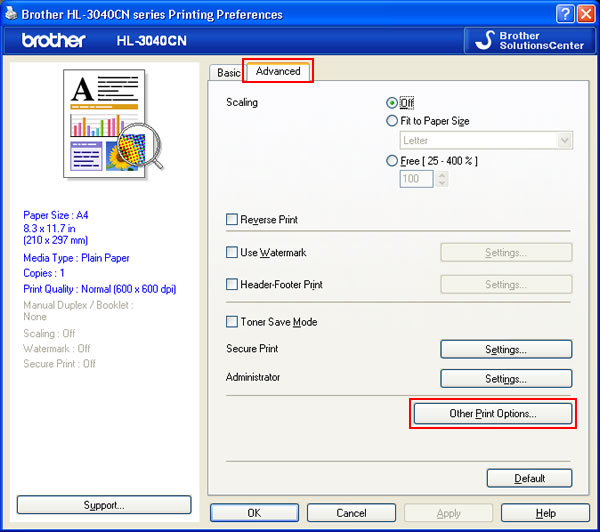The image size is (600, 532).
Task: Enable the Reverse Print checkbox
Action: tap(232, 220)
